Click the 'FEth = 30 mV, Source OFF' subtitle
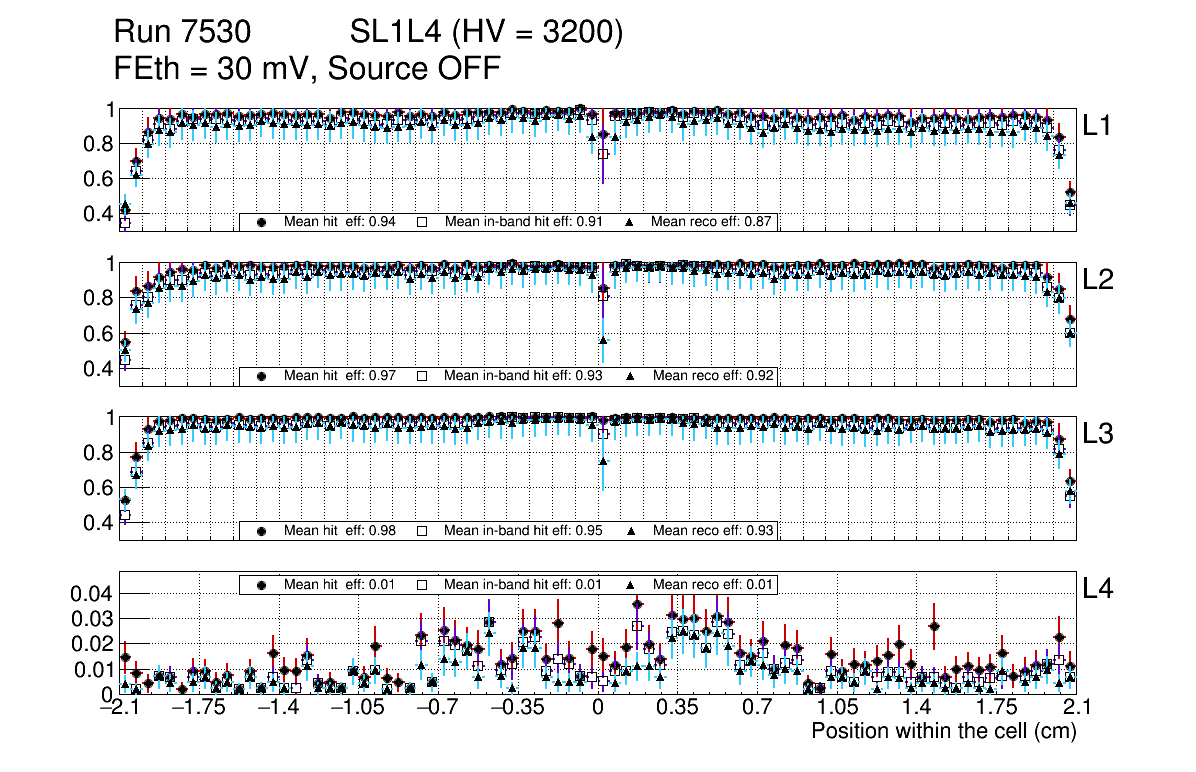This screenshot has width=1196, height=772. [307, 68]
